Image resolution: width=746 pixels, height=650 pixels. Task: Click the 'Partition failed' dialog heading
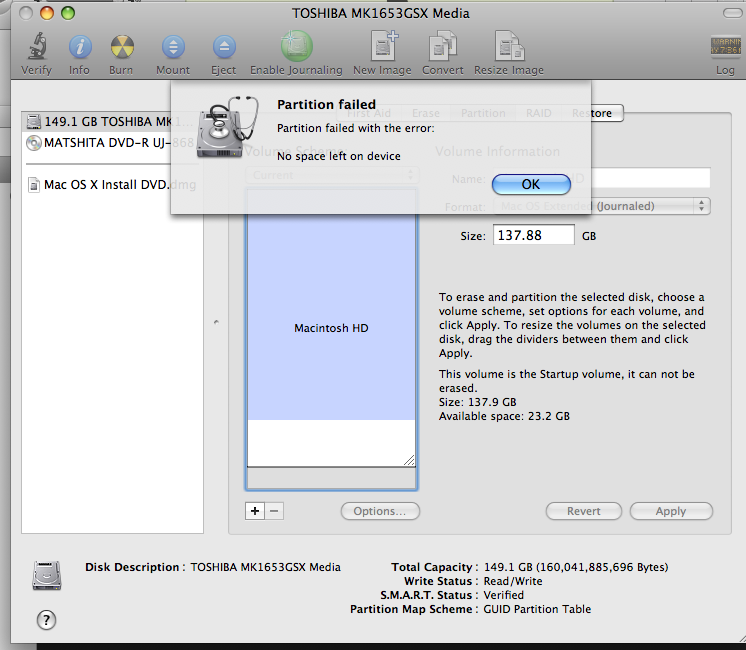point(326,104)
